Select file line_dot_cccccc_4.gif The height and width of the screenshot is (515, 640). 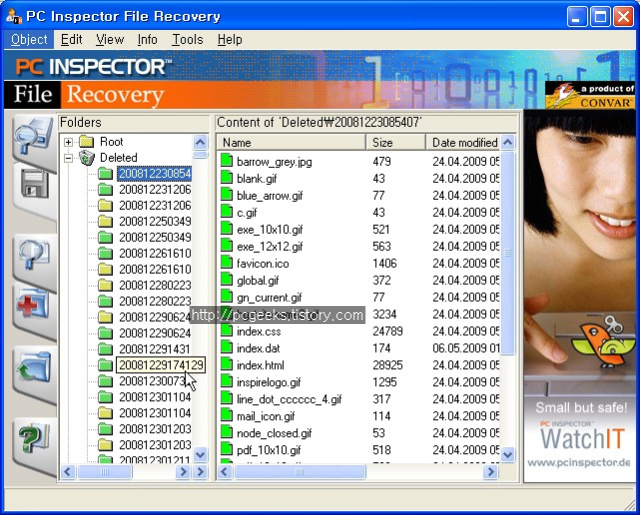(289, 399)
